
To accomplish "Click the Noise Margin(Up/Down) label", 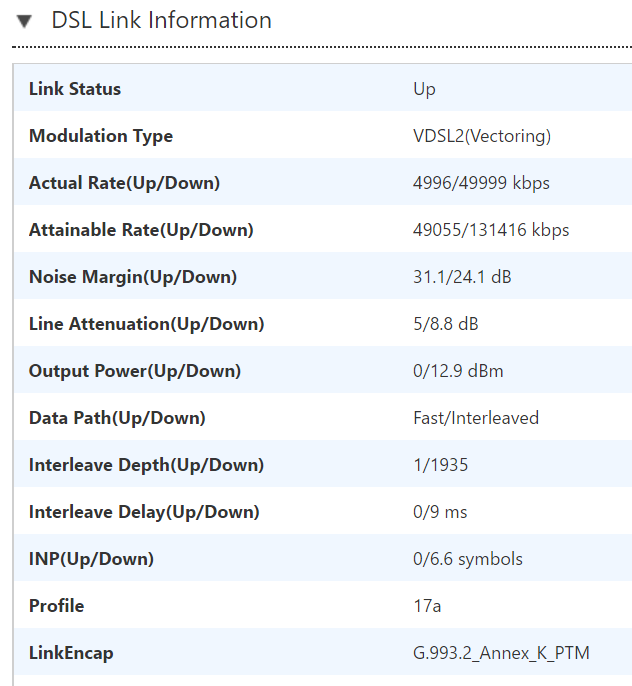I will tap(133, 277).
